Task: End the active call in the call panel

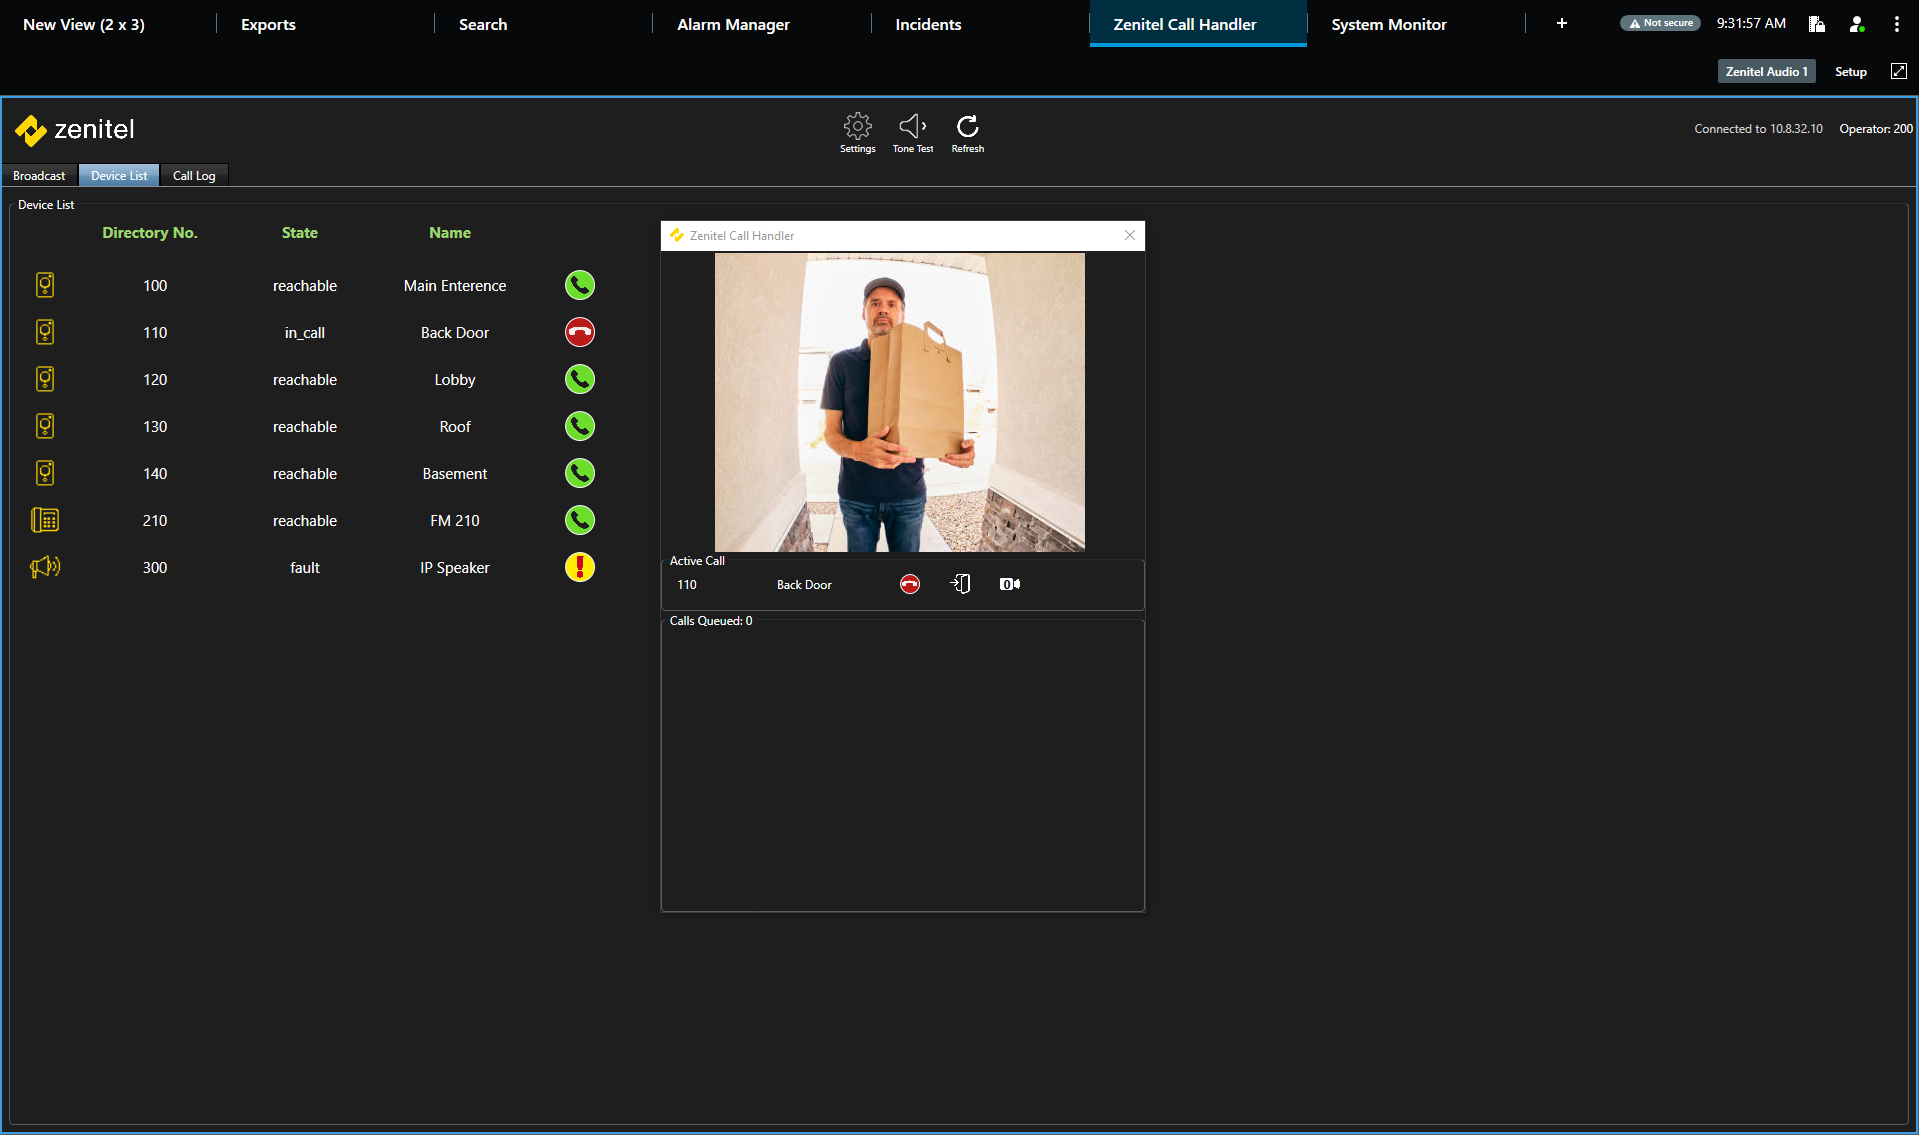Action: [909, 584]
